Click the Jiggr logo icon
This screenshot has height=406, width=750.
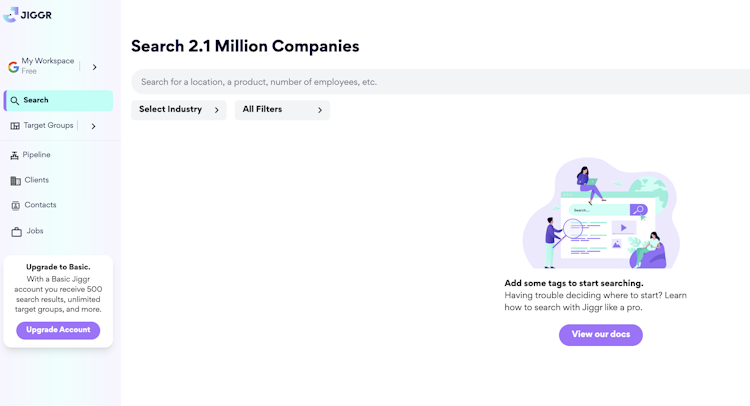[x=11, y=15]
